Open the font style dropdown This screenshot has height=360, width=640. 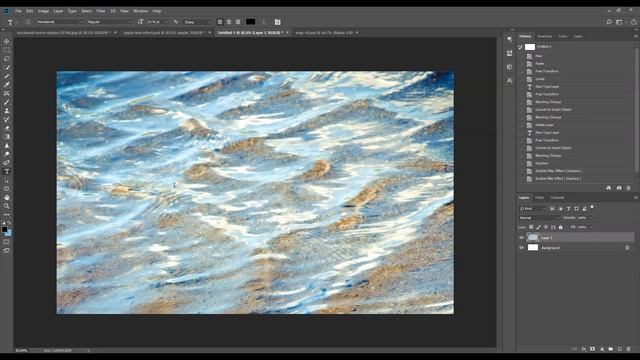(x=109, y=22)
